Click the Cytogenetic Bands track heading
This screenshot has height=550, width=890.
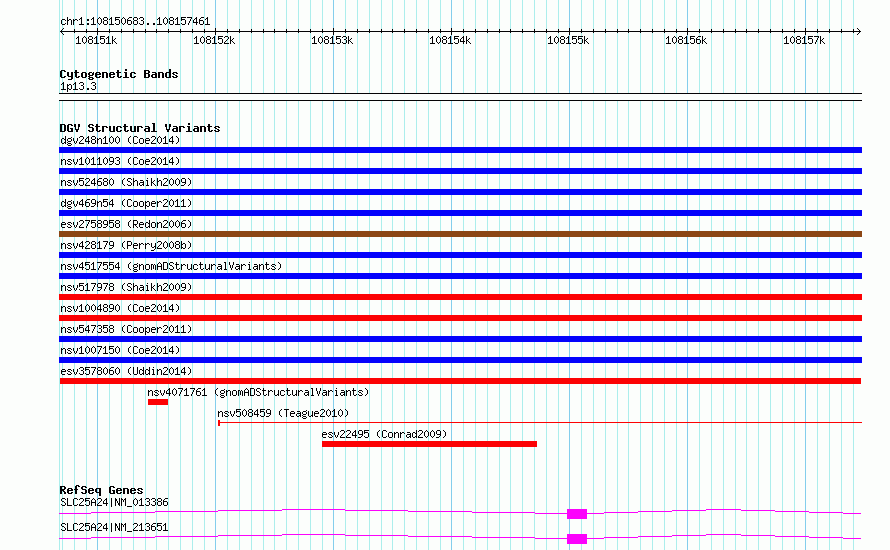(x=118, y=74)
